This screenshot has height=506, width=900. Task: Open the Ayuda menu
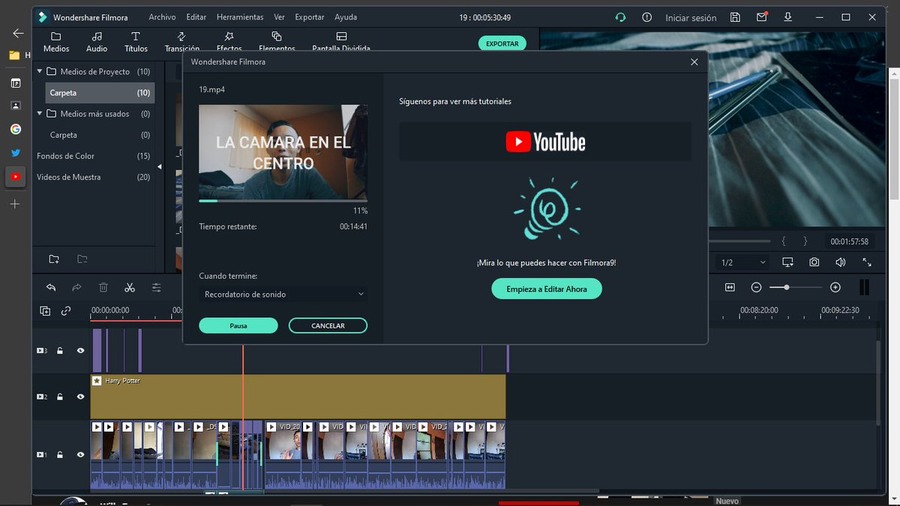(346, 17)
